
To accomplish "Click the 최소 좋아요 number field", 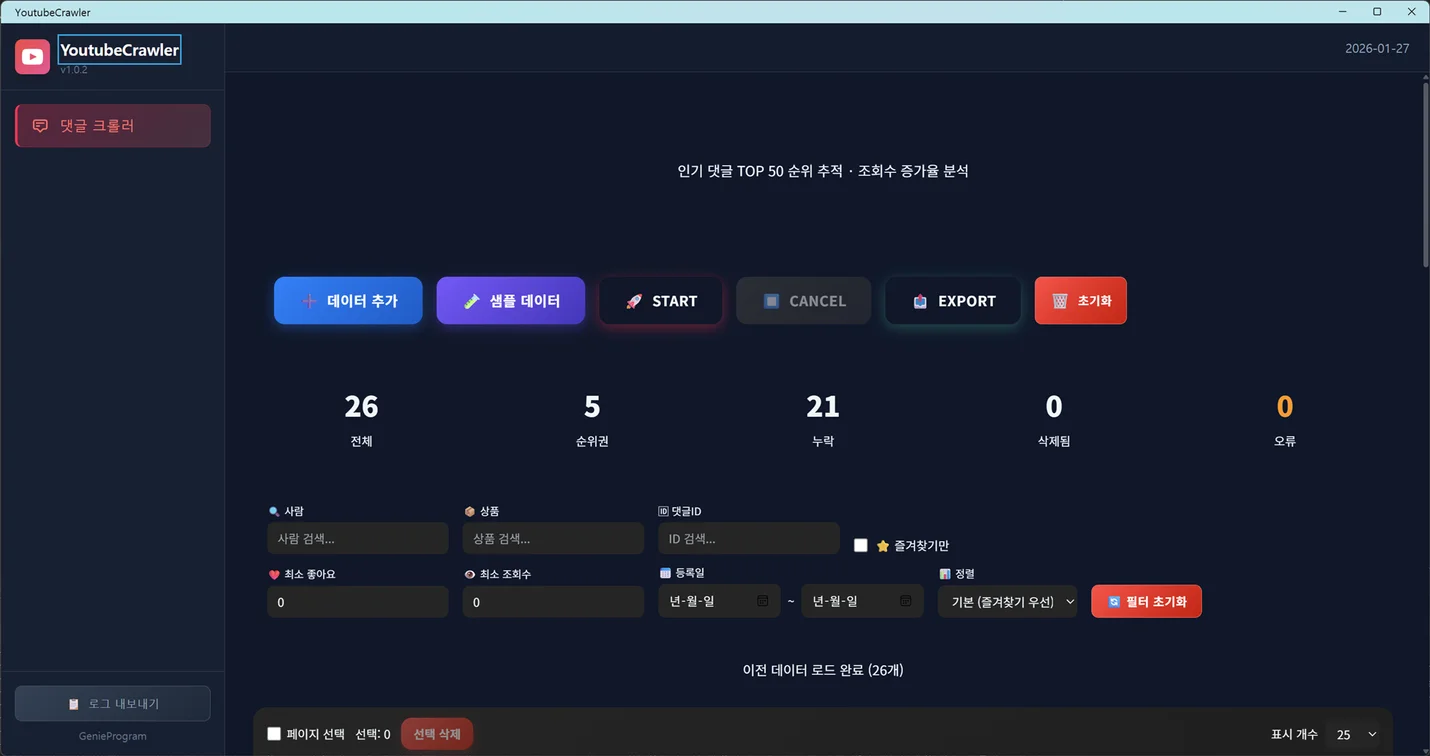I will (x=357, y=602).
